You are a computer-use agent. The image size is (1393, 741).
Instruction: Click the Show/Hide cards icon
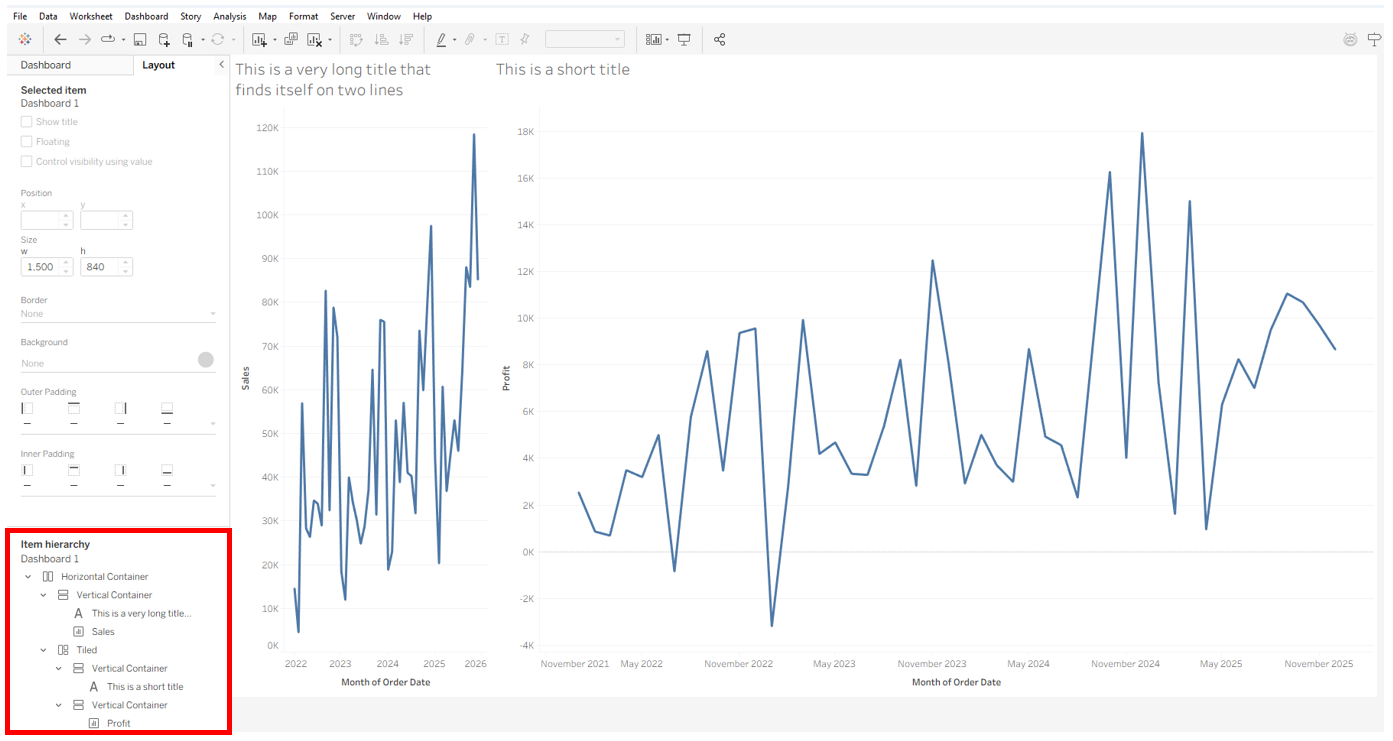(x=654, y=39)
